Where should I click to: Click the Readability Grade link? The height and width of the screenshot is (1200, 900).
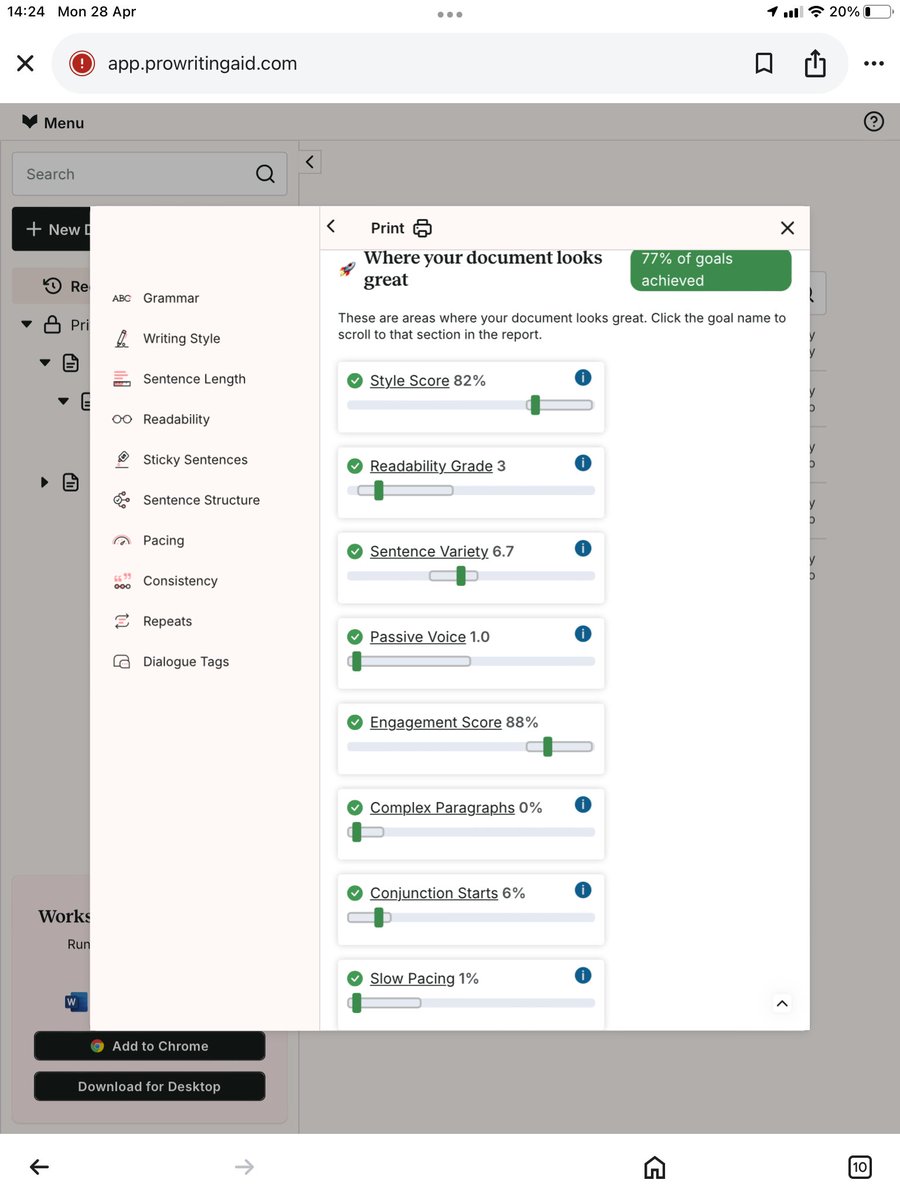pos(431,466)
